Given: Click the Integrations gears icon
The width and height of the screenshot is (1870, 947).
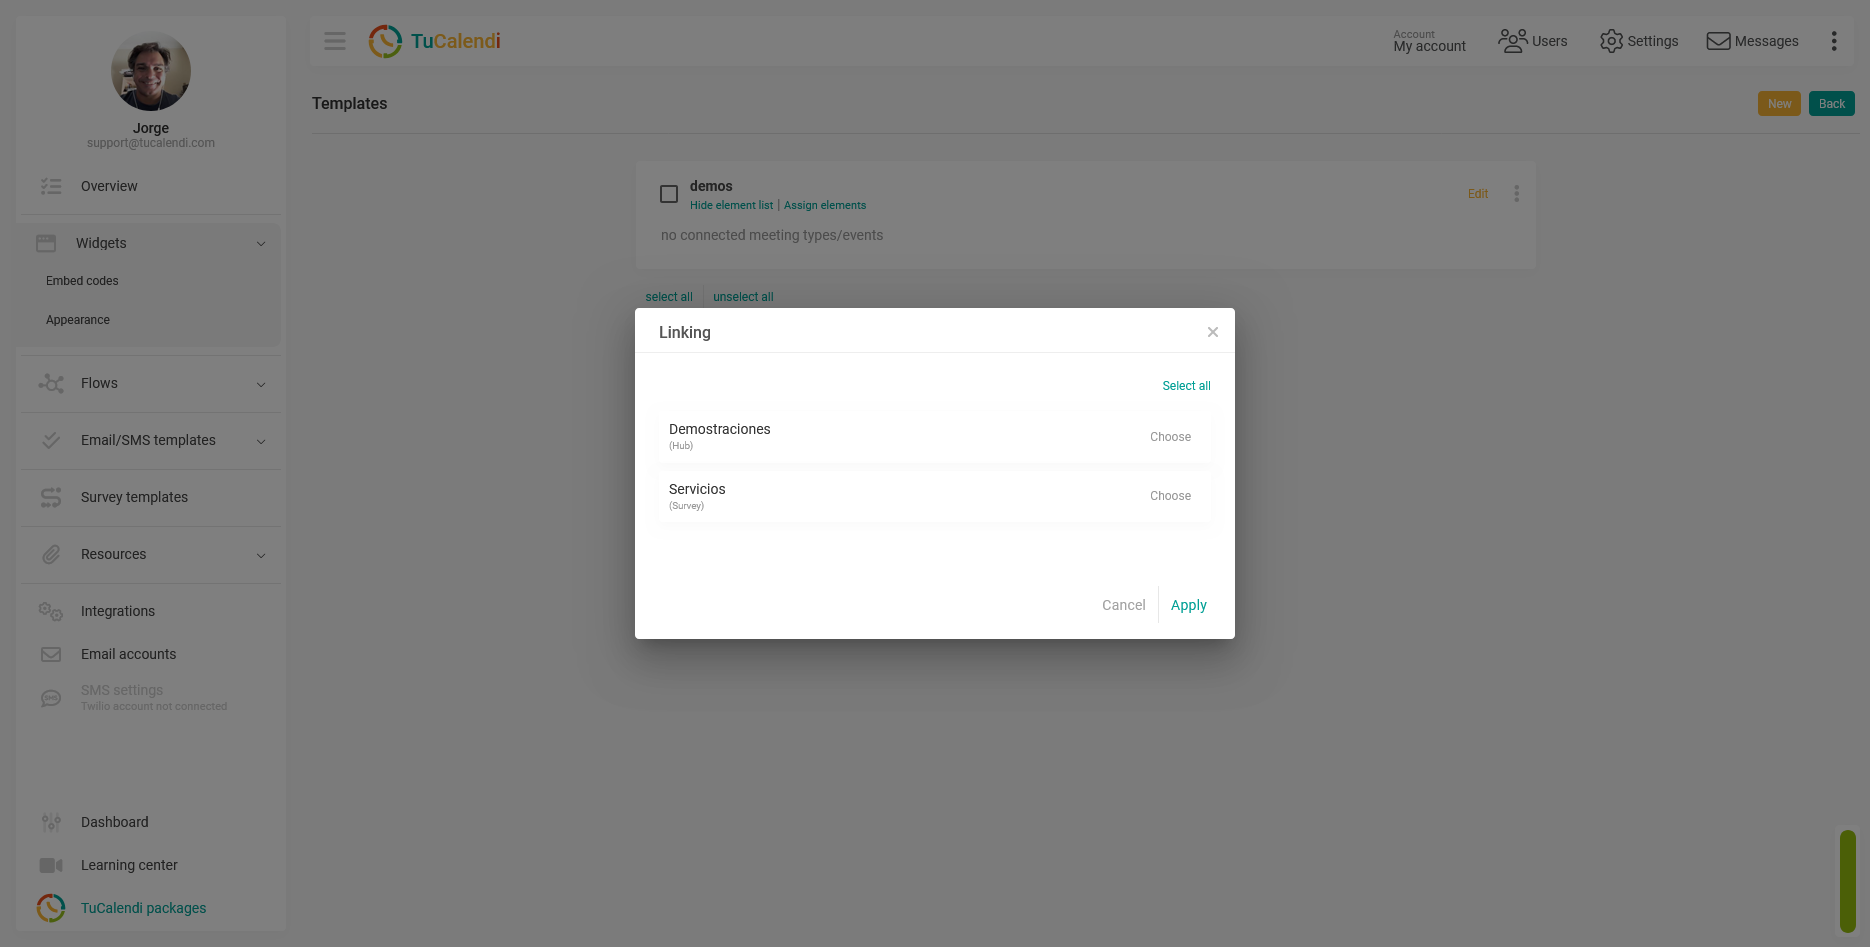Looking at the screenshot, I should [51, 611].
